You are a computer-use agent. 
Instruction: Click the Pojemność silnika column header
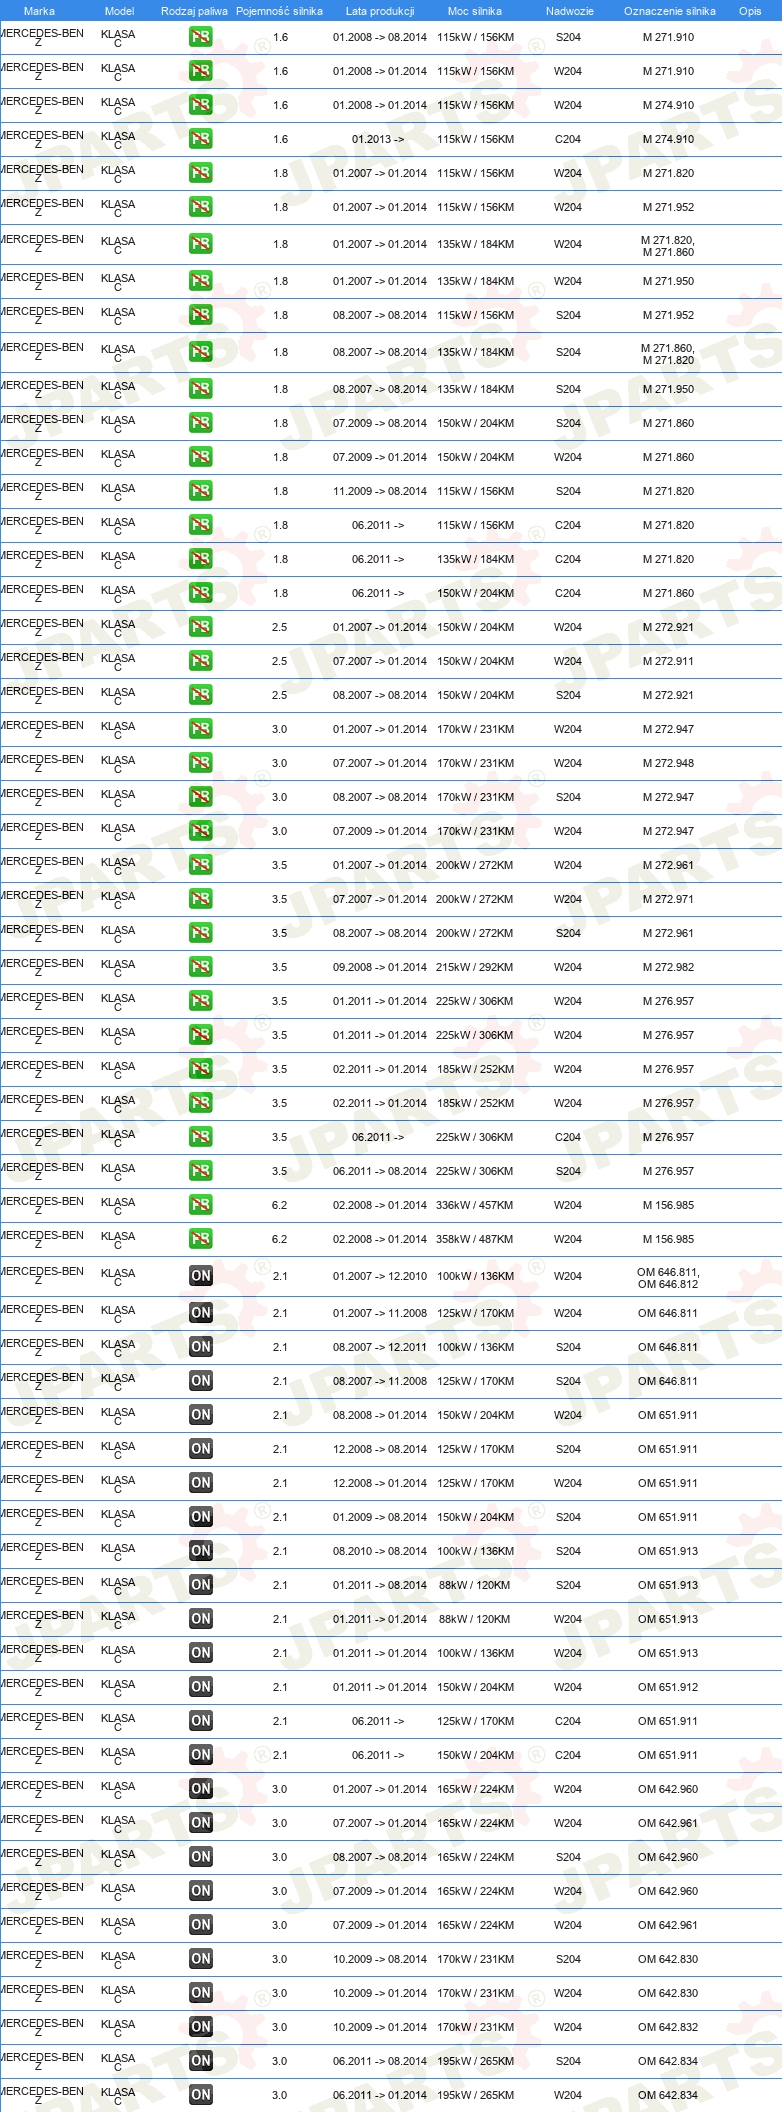pyautogui.click(x=279, y=11)
